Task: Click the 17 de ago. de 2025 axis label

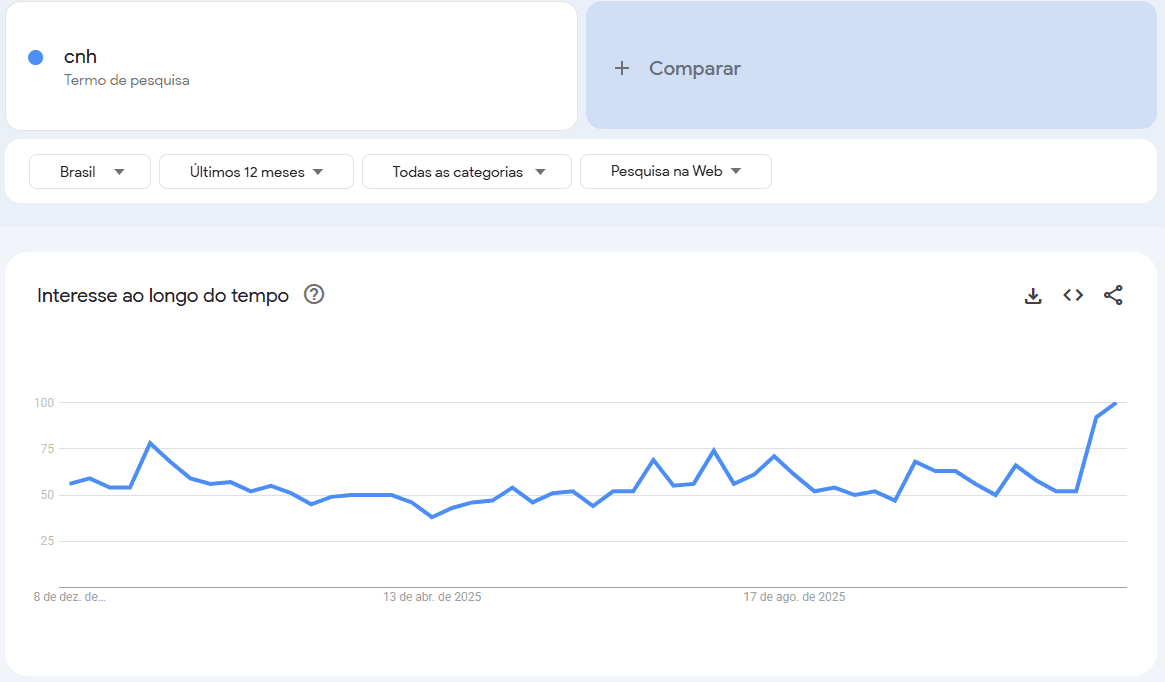Action: (x=794, y=597)
